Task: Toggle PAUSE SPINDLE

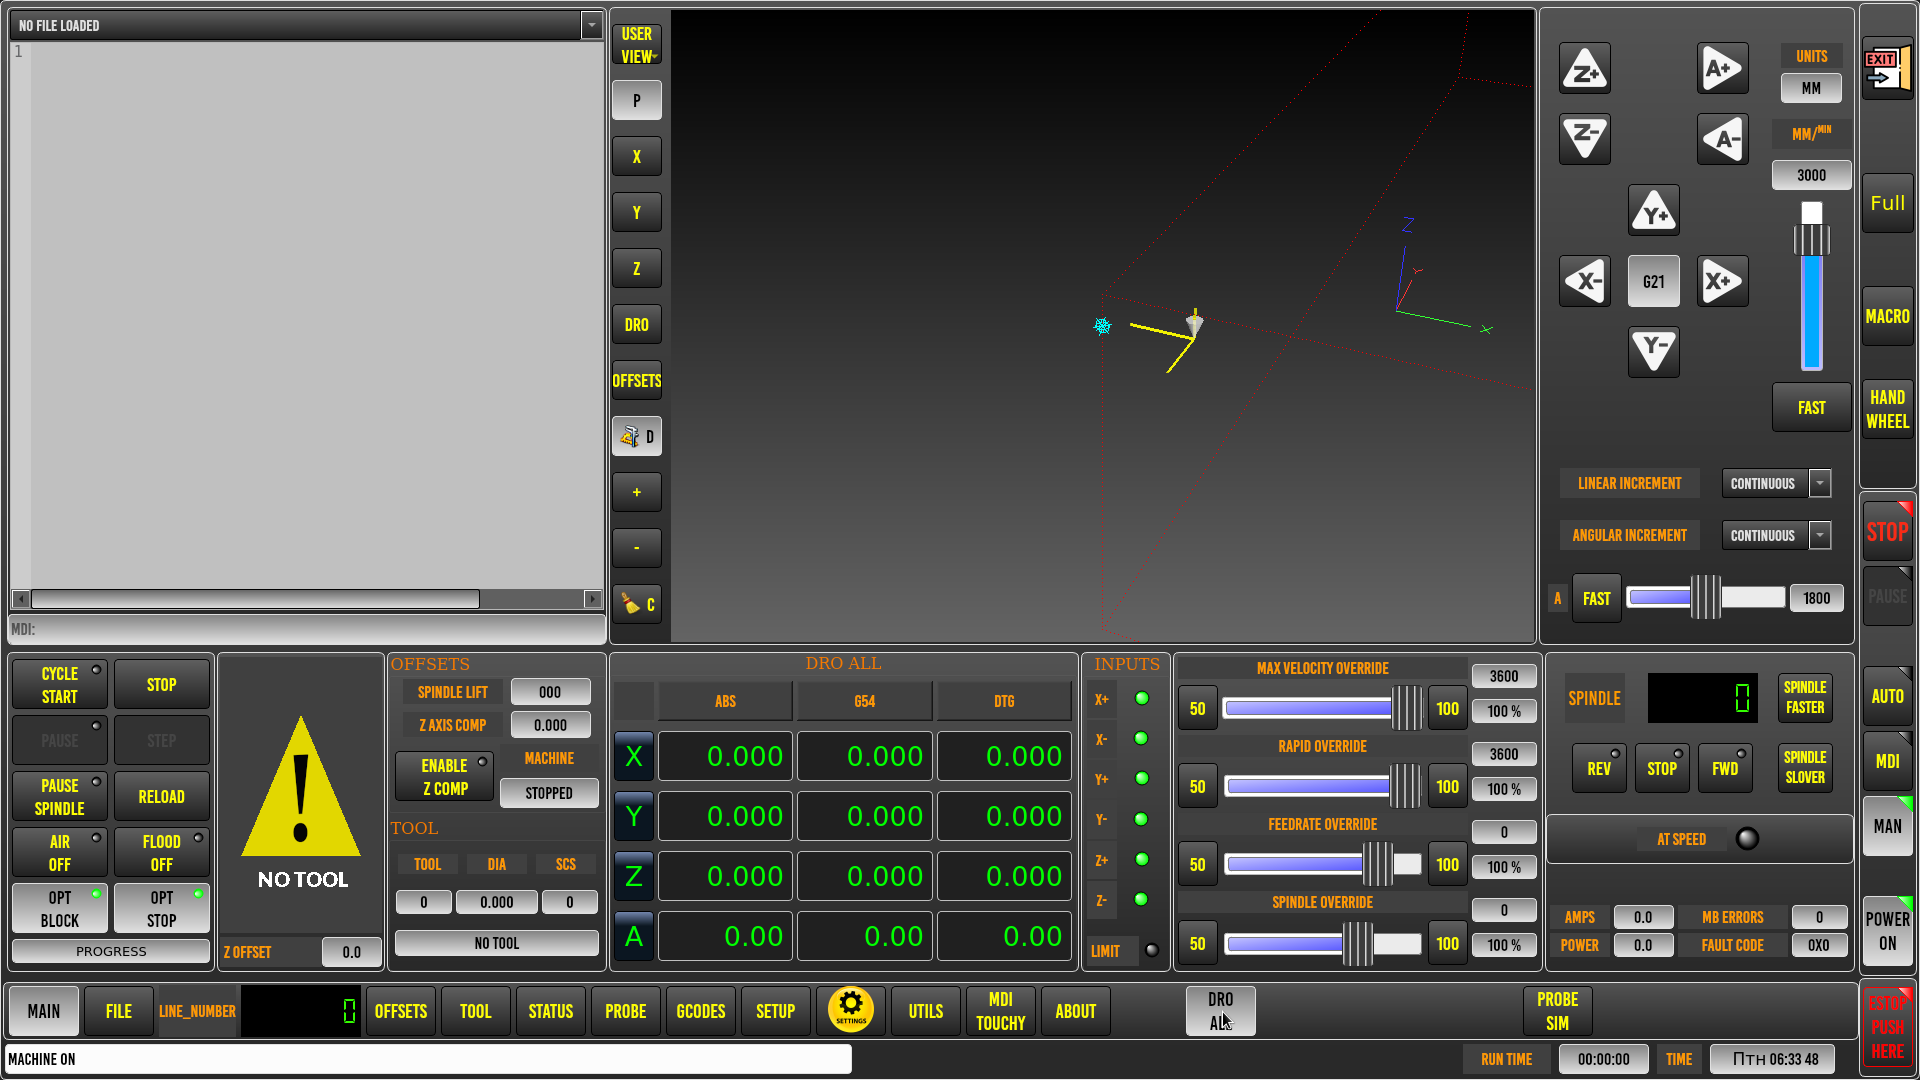Action: [x=60, y=796]
